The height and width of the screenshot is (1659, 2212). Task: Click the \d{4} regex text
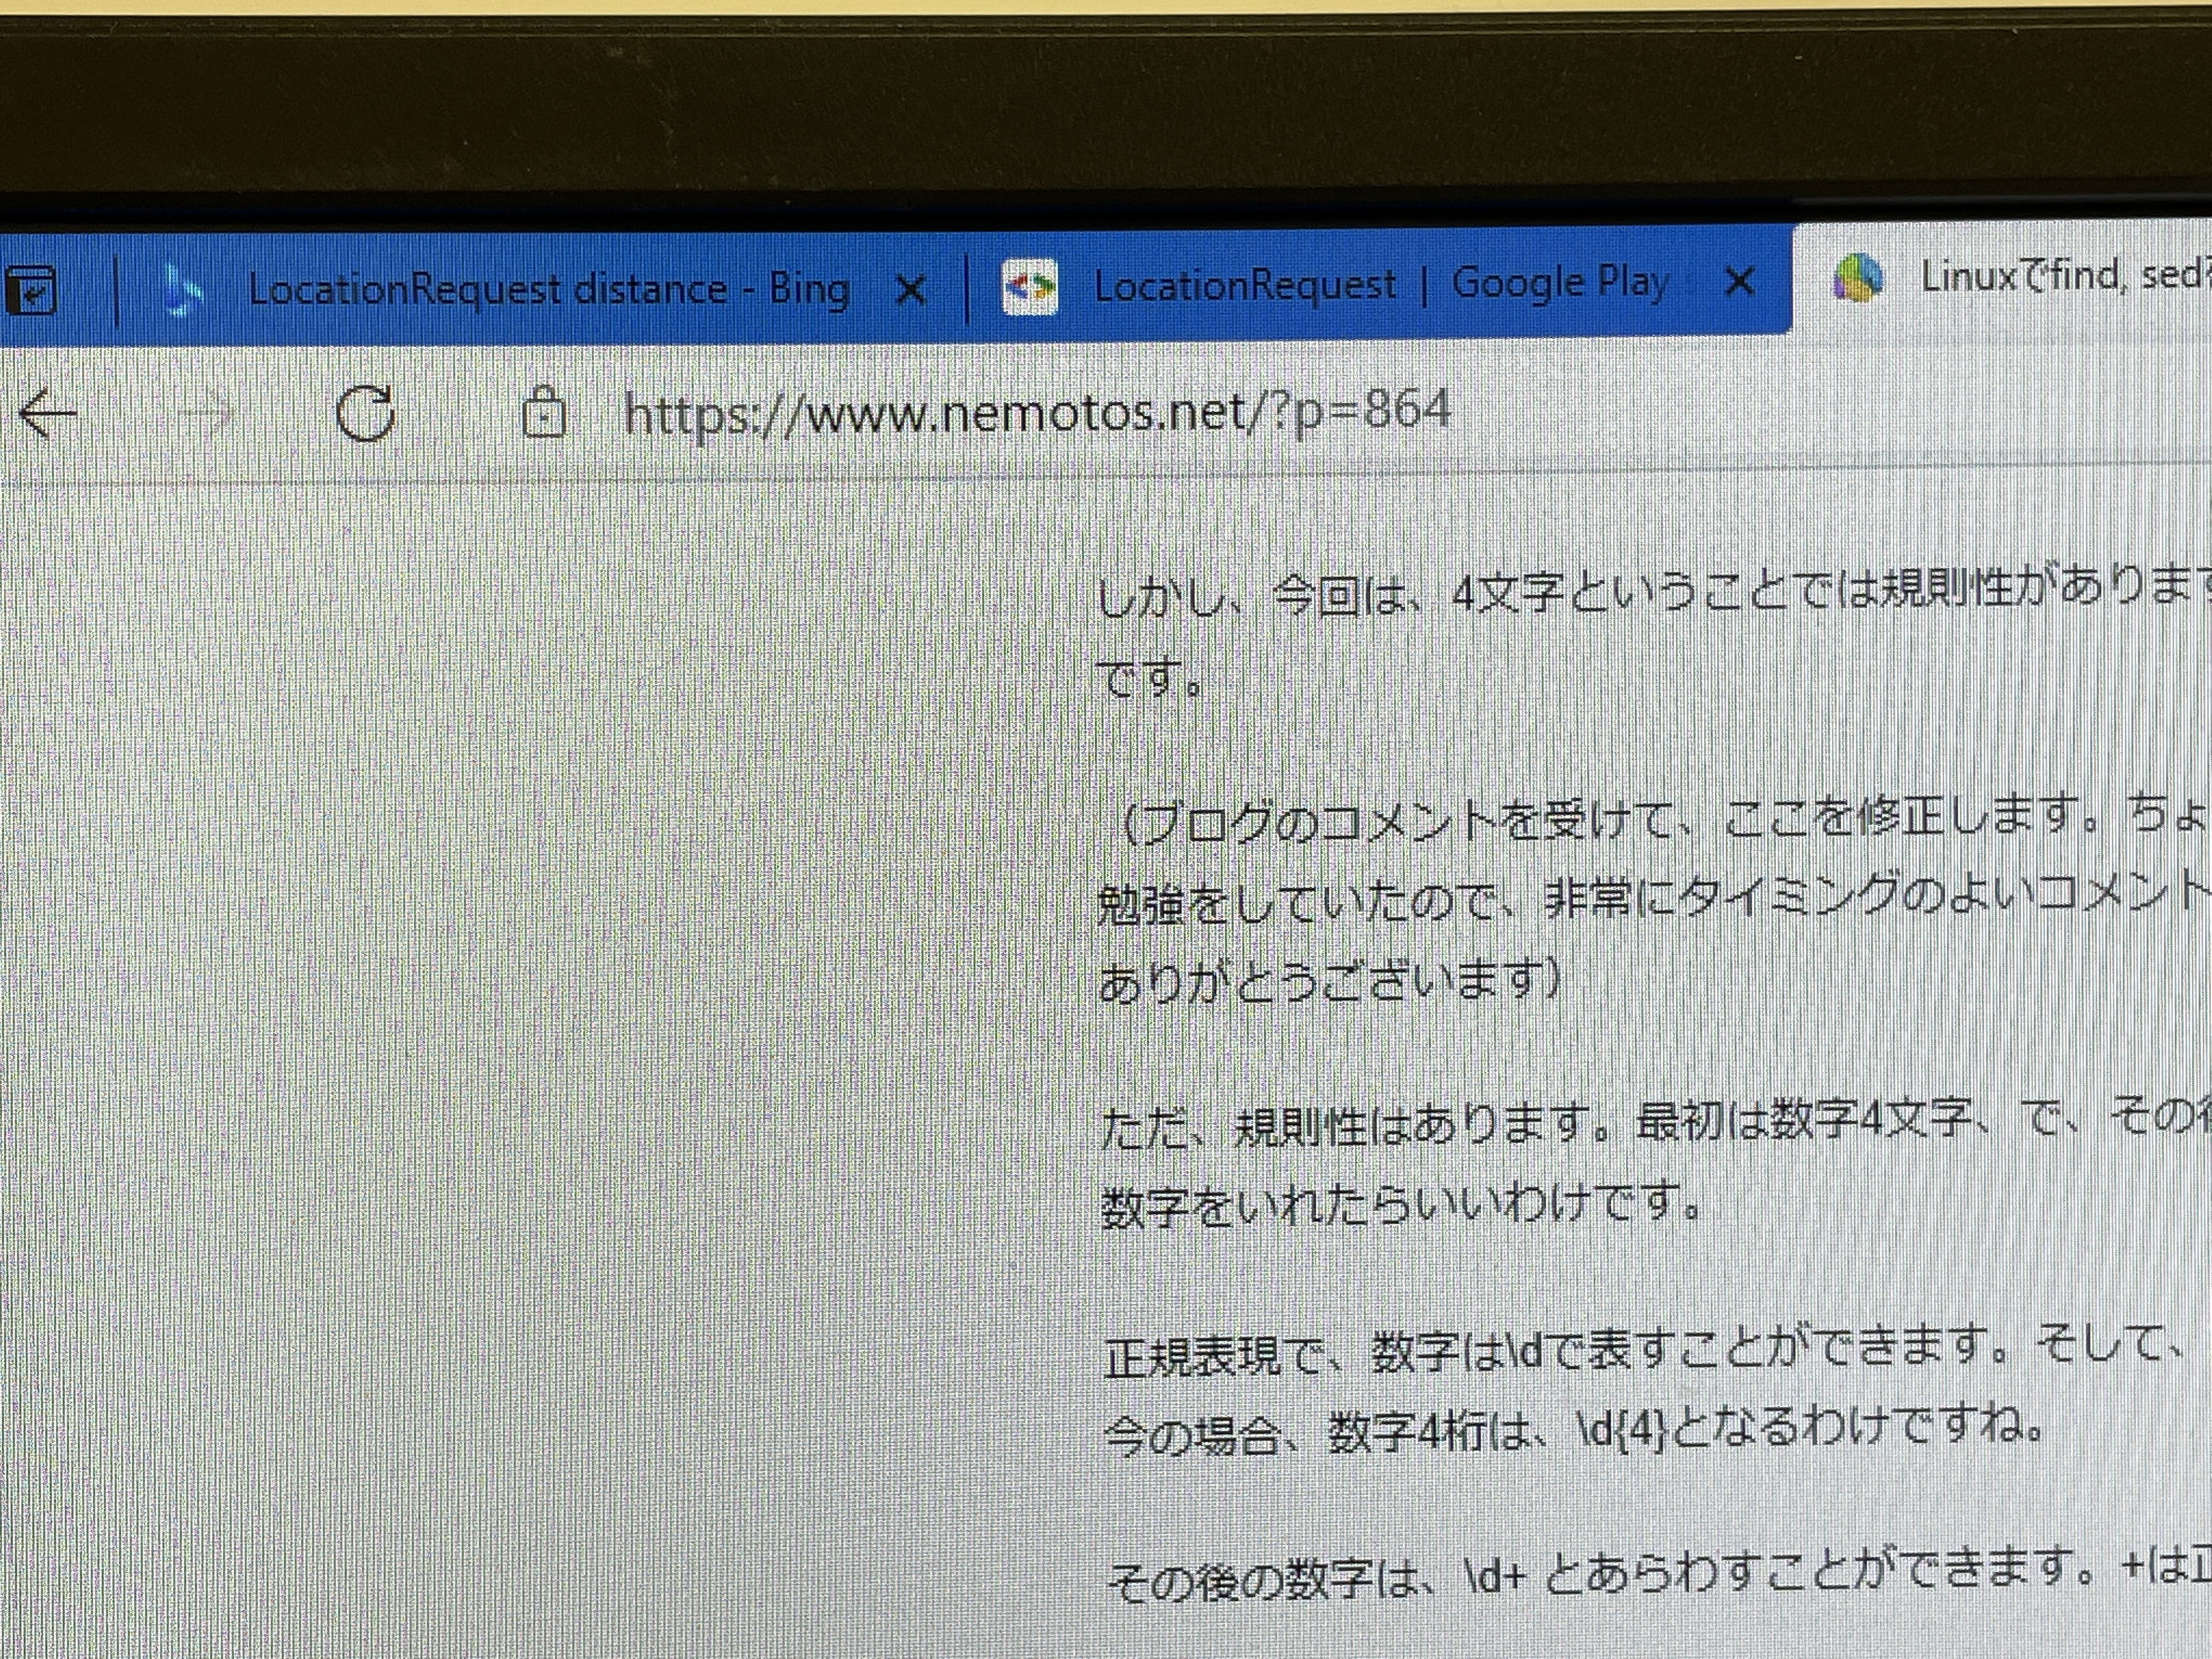[x=1620, y=1431]
